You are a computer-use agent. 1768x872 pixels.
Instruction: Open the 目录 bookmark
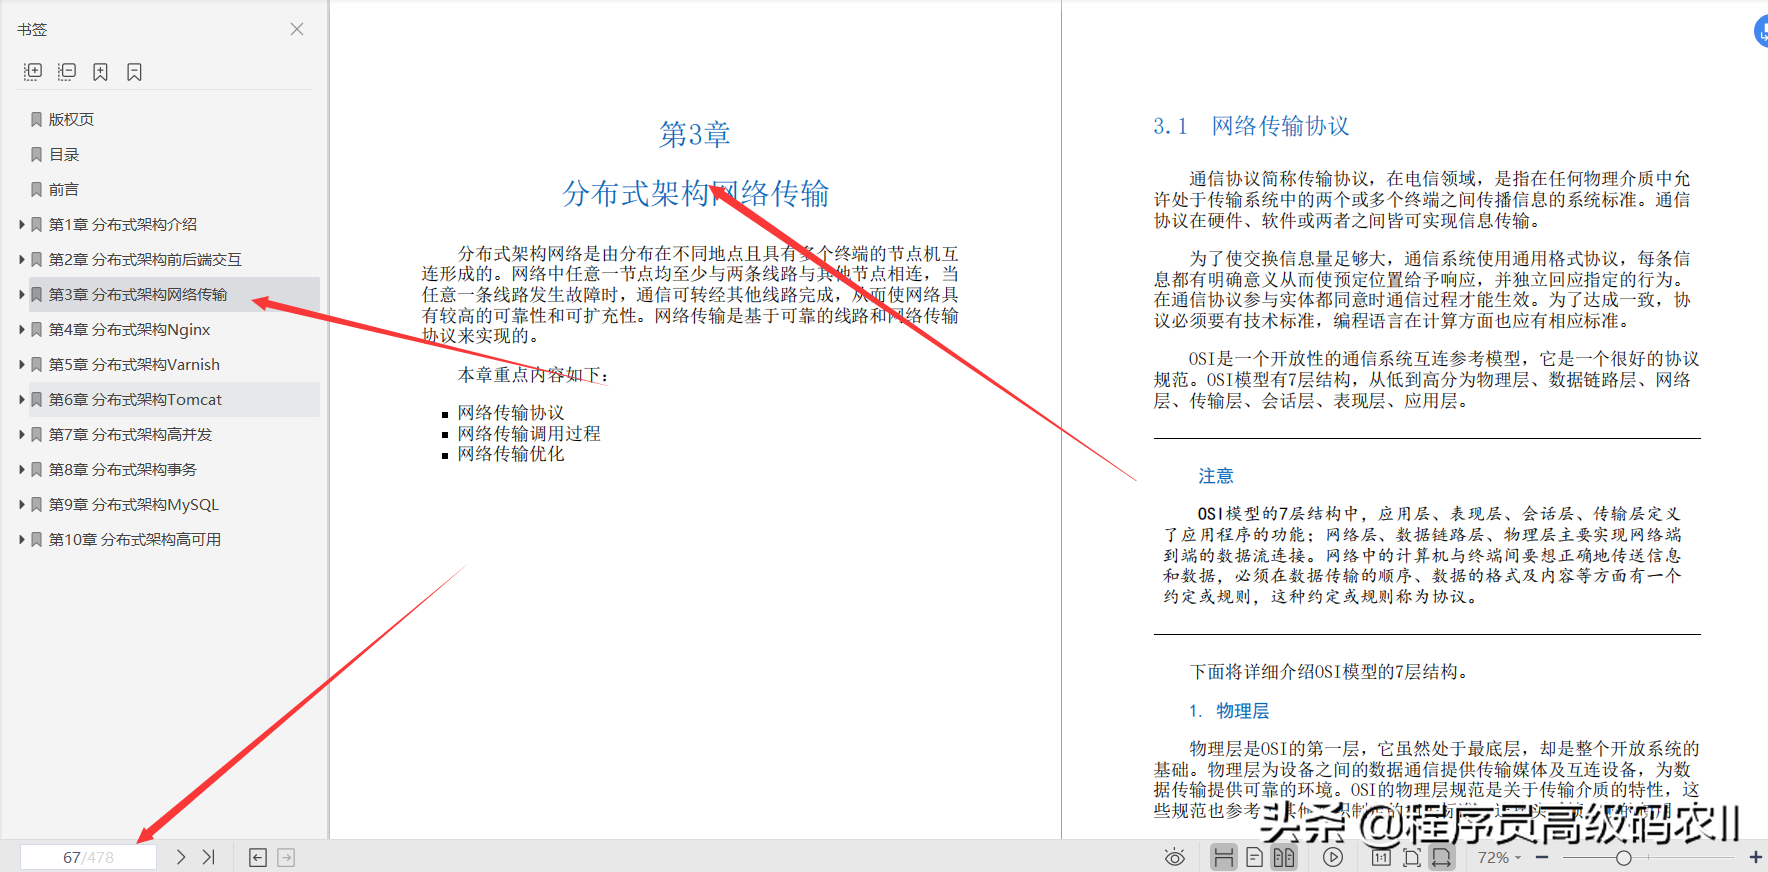(64, 154)
